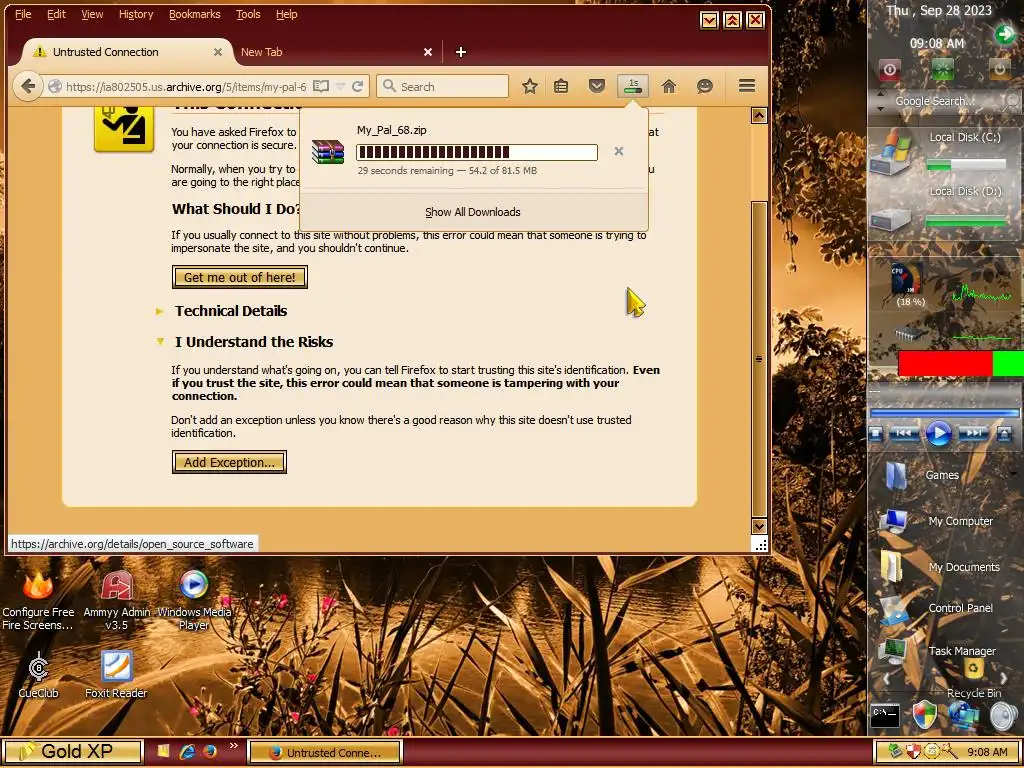Go to Firefox home page icon
The height and width of the screenshot is (768, 1024).
pos(668,86)
